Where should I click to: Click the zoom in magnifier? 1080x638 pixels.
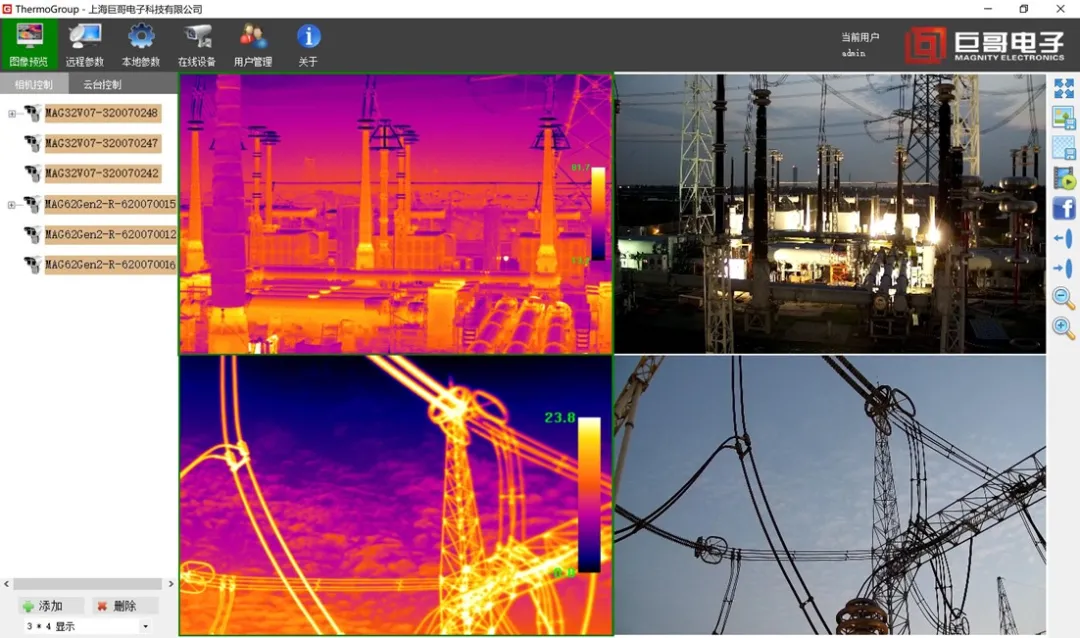click(1064, 327)
